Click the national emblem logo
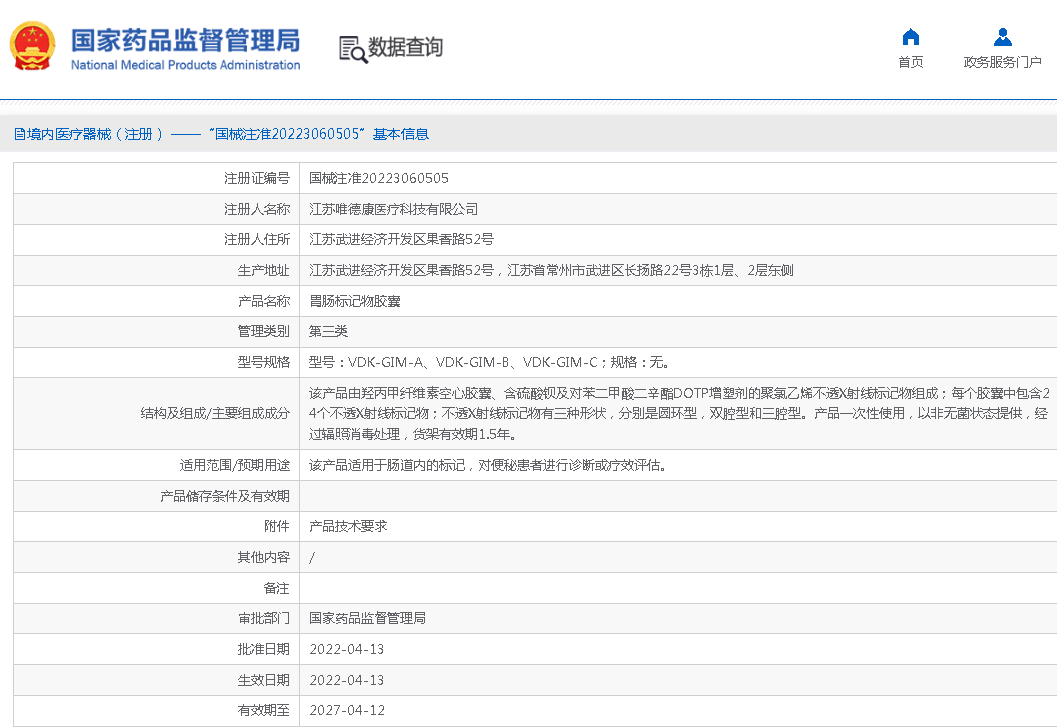This screenshot has height=727, width=1057. [x=32, y=46]
